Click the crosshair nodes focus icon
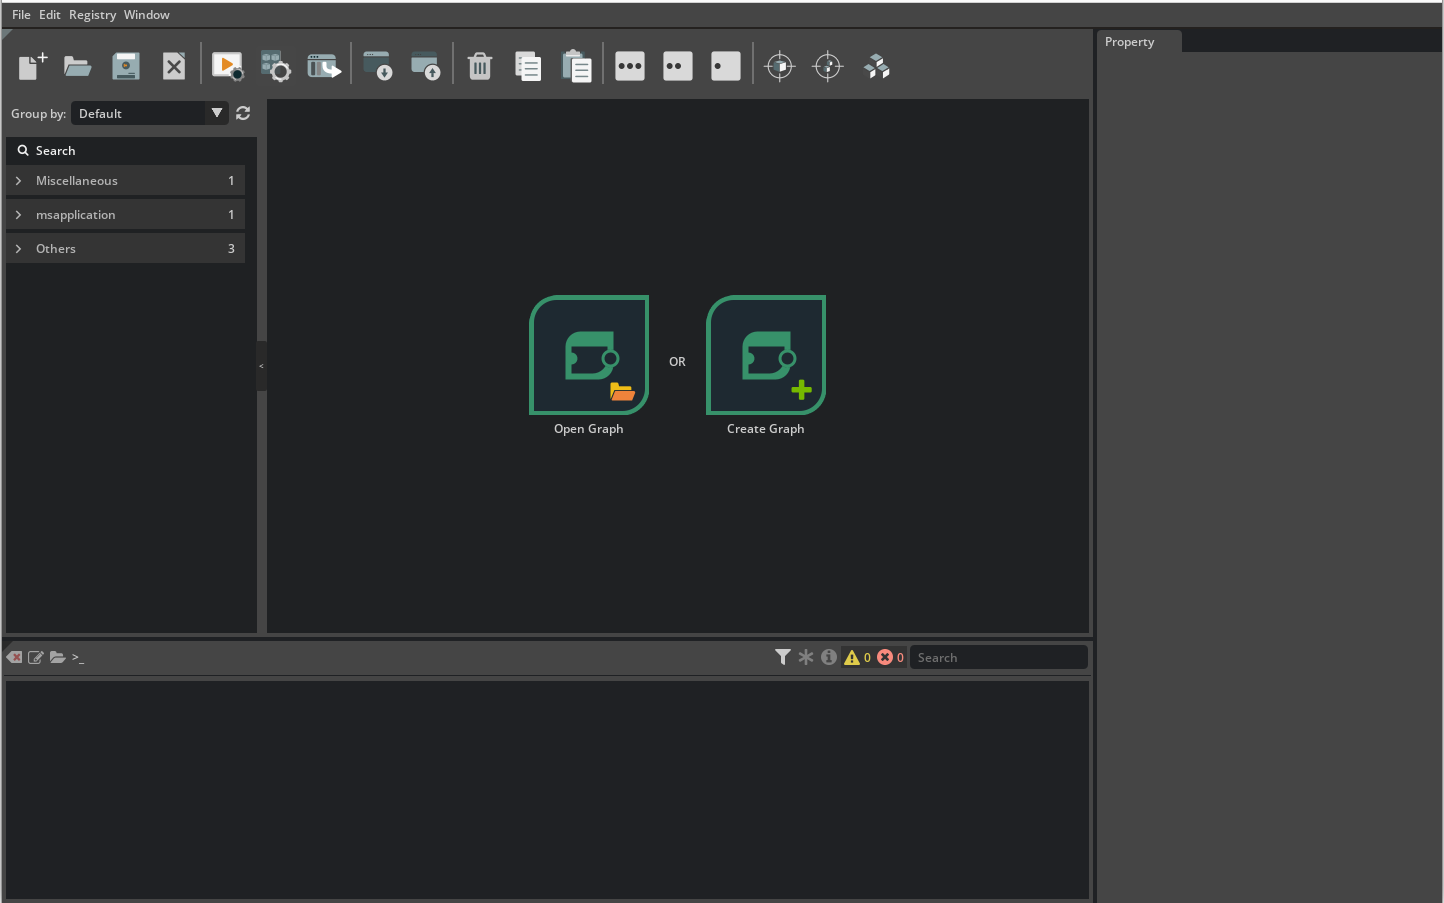This screenshot has width=1444, height=903. point(828,66)
